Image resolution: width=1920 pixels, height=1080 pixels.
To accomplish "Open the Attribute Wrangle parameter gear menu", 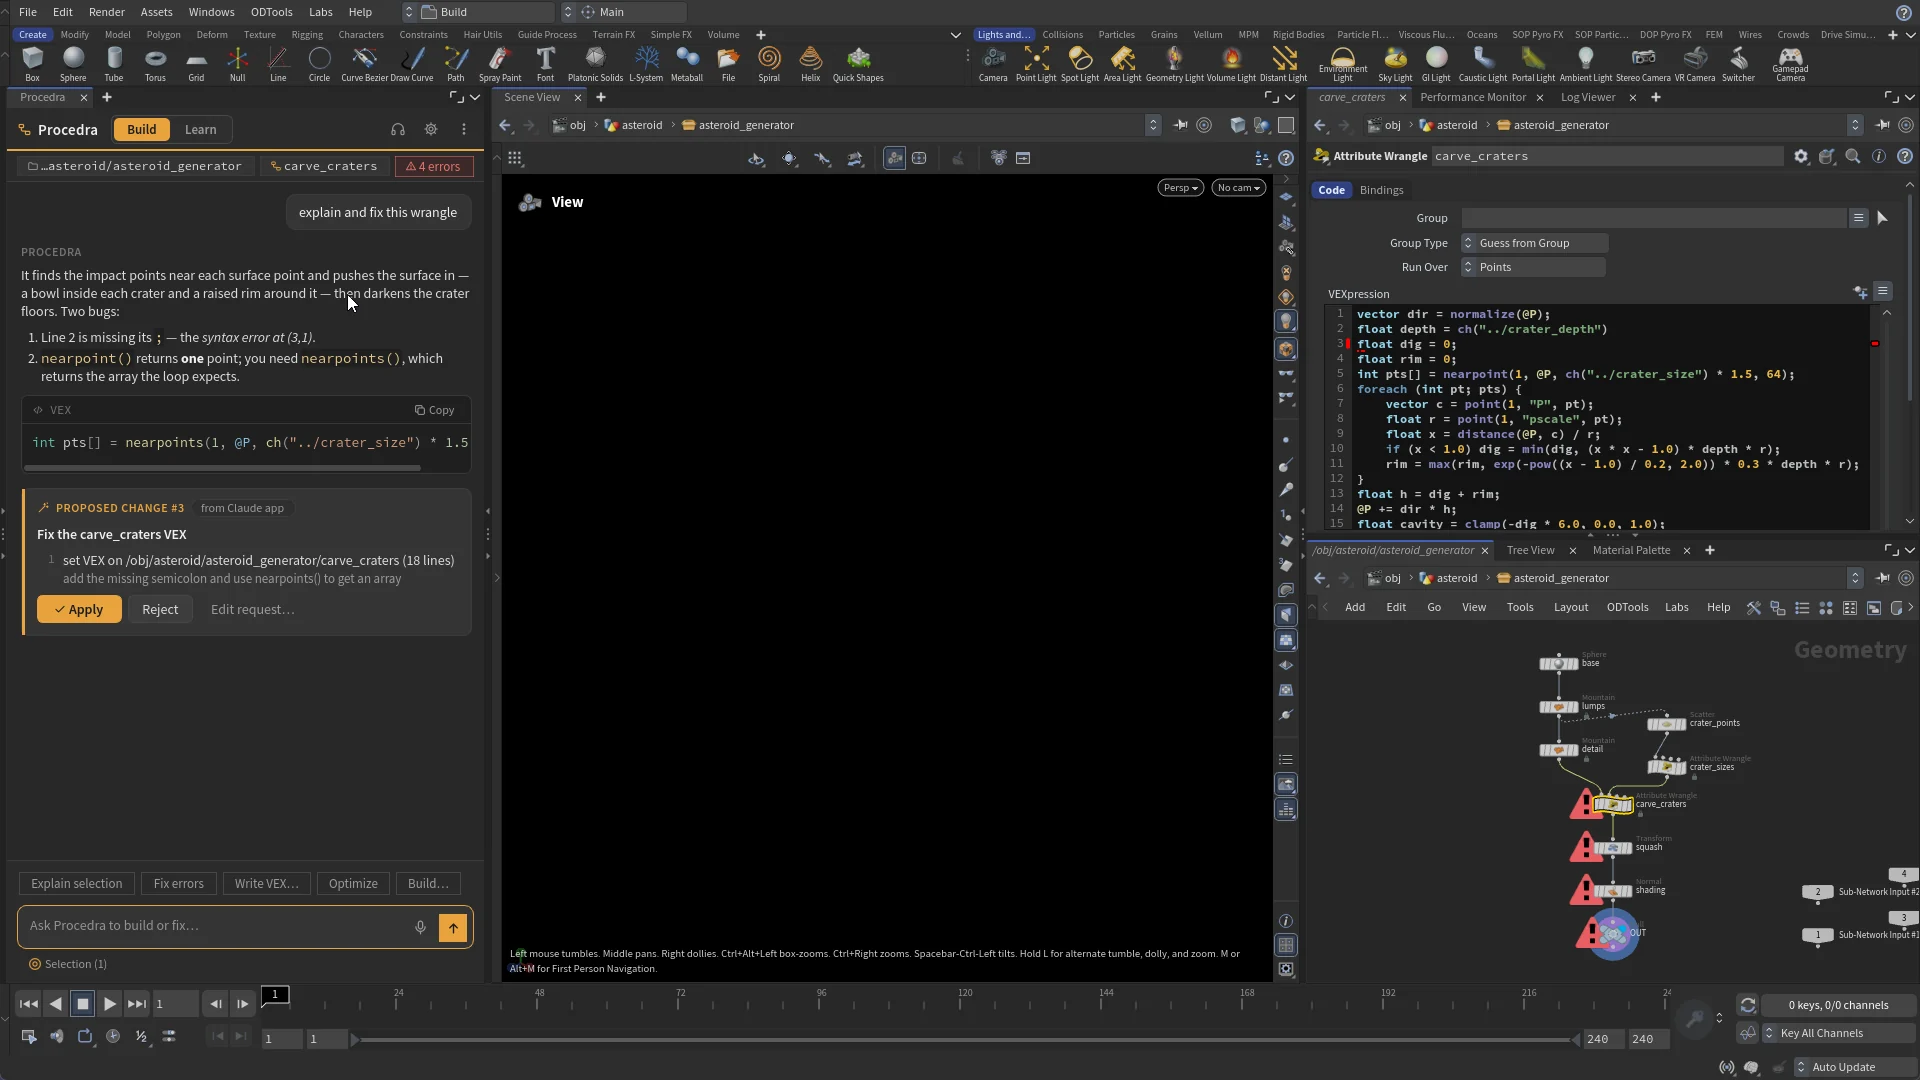I will (1801, 156).
